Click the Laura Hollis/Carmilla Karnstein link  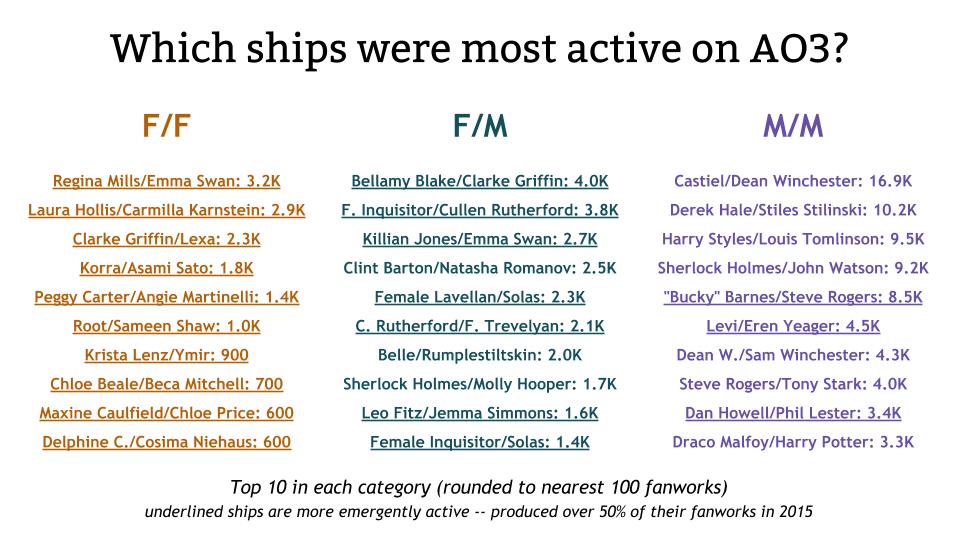[x=167, y=210]
